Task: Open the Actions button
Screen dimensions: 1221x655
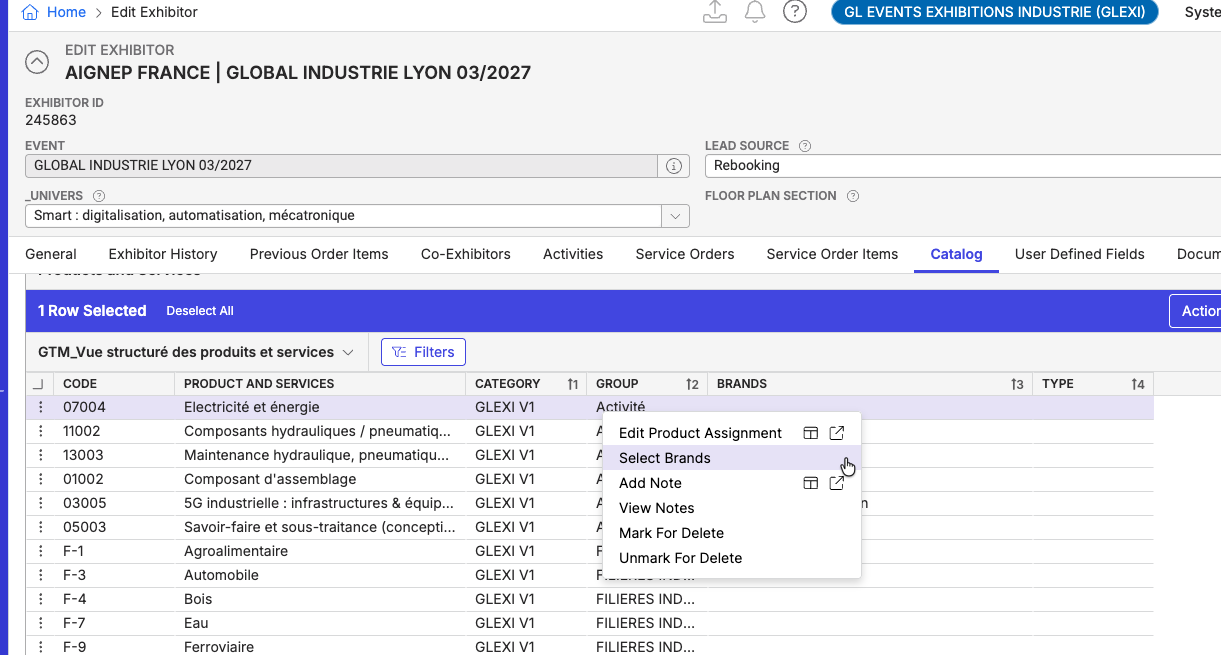Action: coord(1195,311)
